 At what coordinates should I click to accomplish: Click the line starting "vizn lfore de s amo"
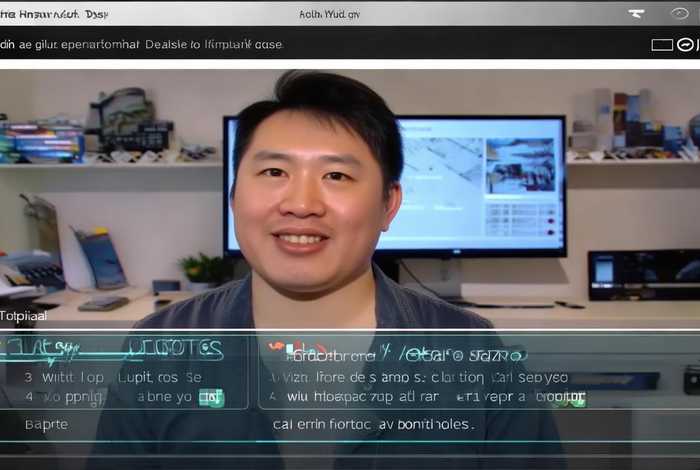(x=419, y=378)
